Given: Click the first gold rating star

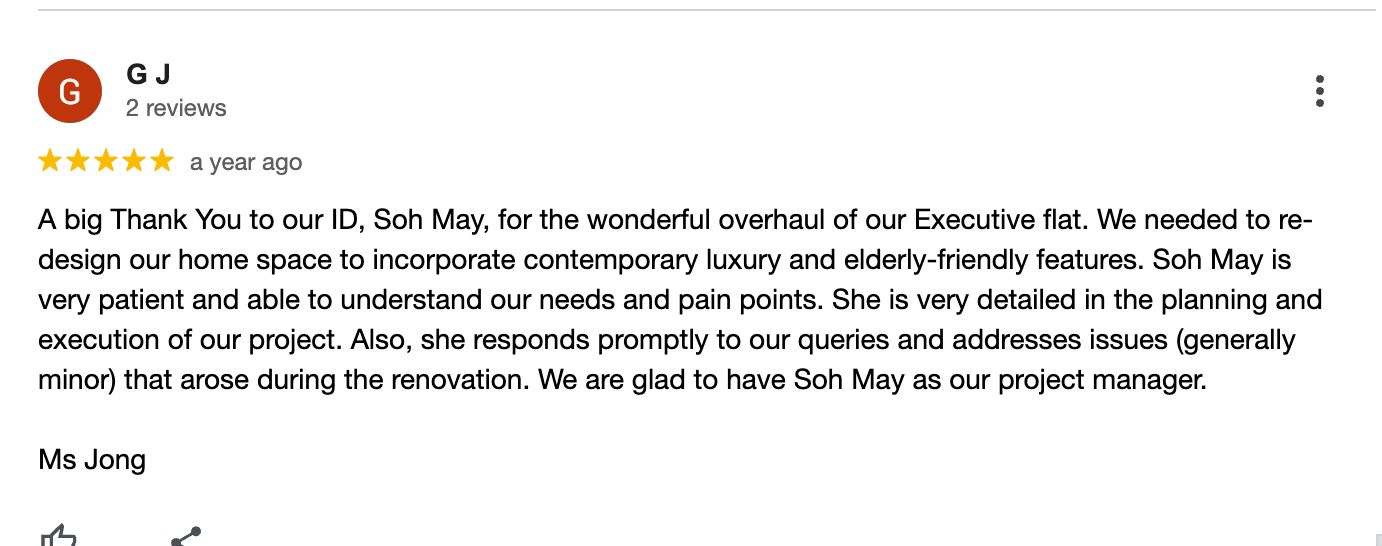Looking at the screenshot, I should [x=50, y=161].
